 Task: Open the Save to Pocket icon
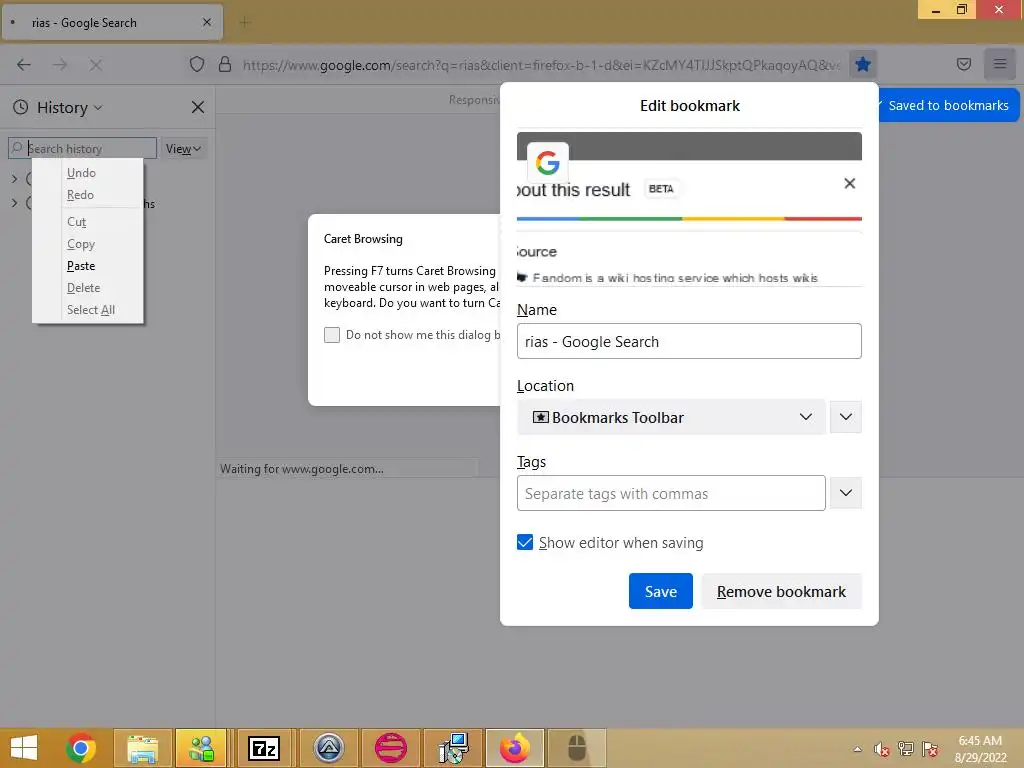963,64
